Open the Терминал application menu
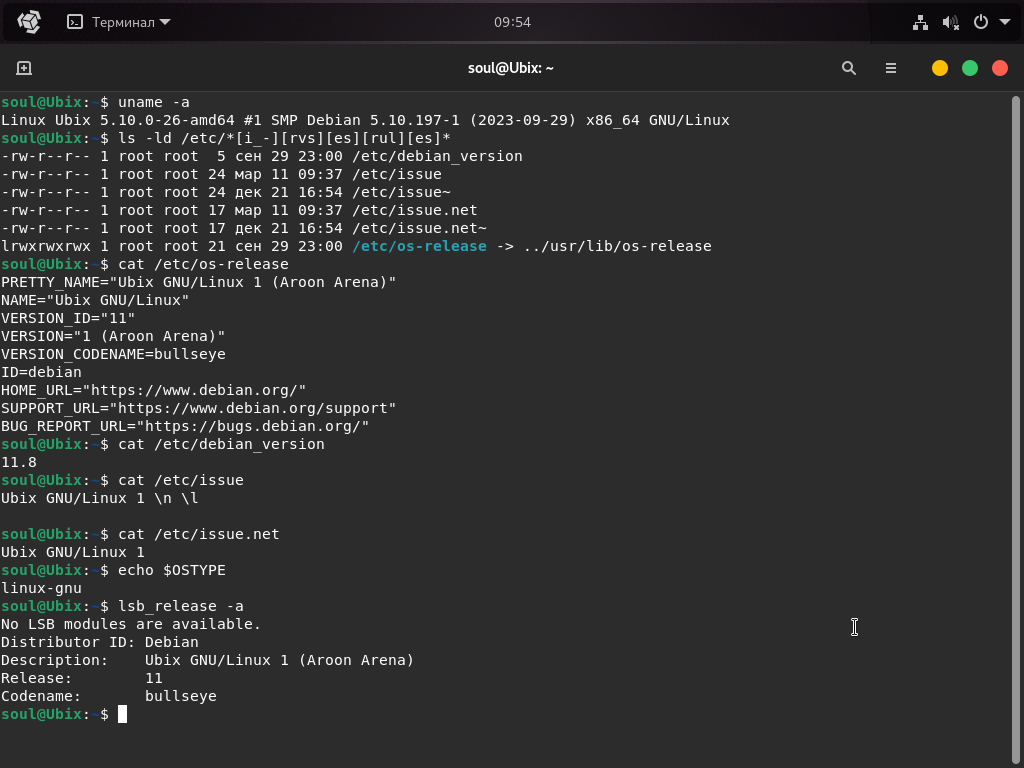 pyautogui.click(x=119, y=22)
